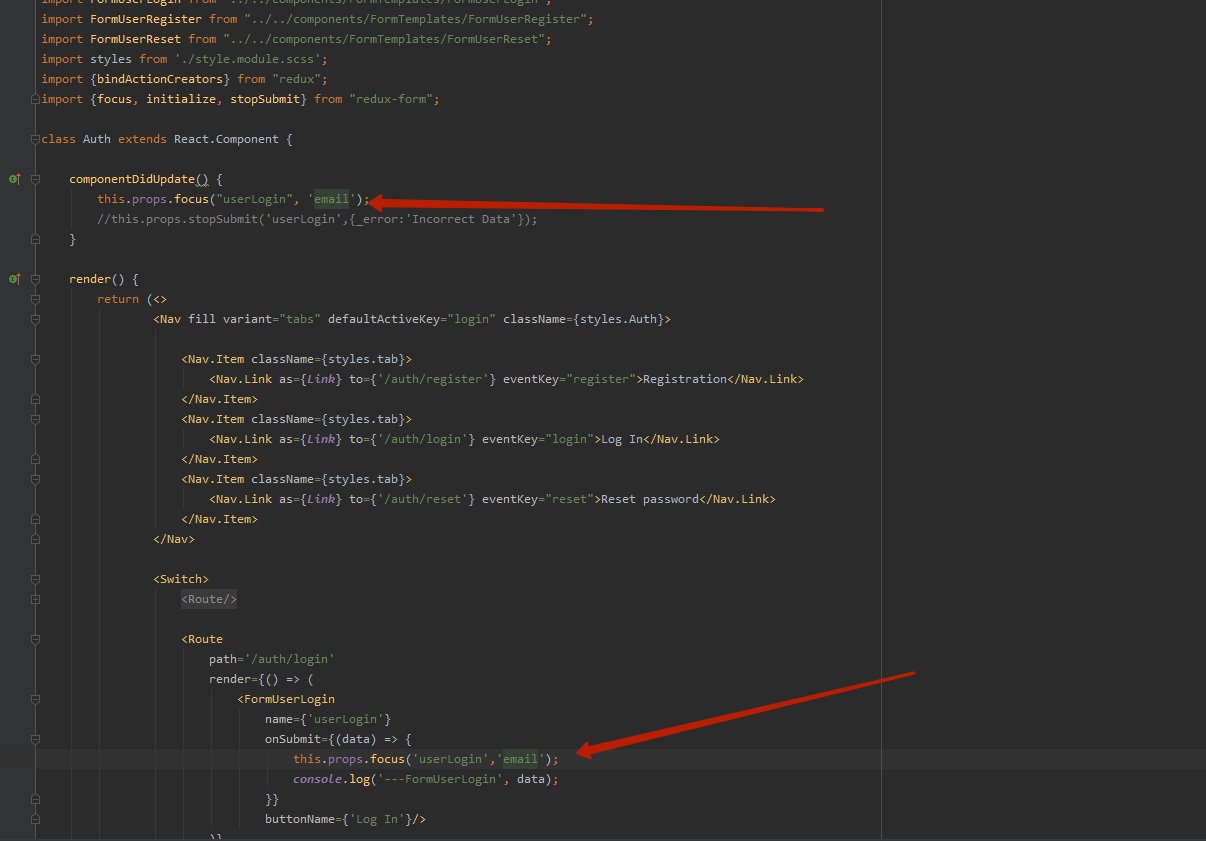1206x841 pixels.
Task: Click the folded <Route/> placeholder text
Action: coord(209,599)
